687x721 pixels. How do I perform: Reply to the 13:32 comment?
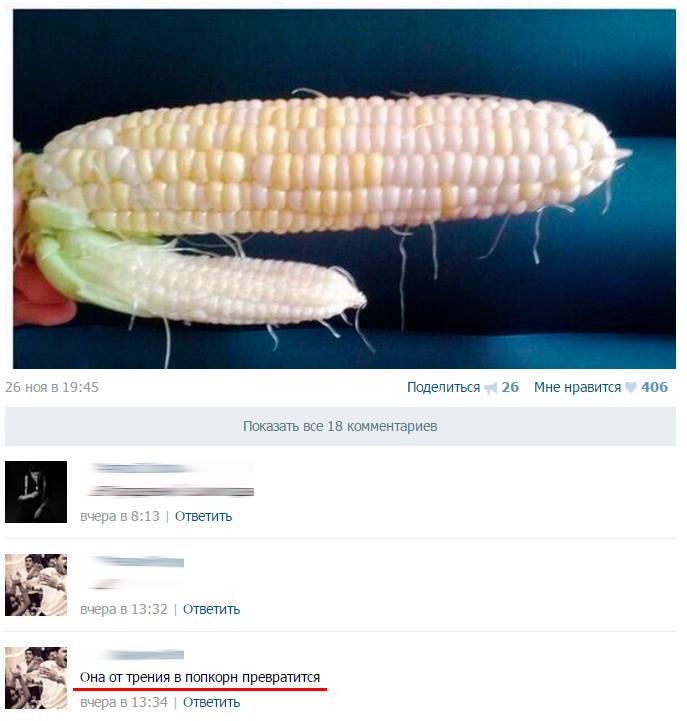(x=212, y=609)
